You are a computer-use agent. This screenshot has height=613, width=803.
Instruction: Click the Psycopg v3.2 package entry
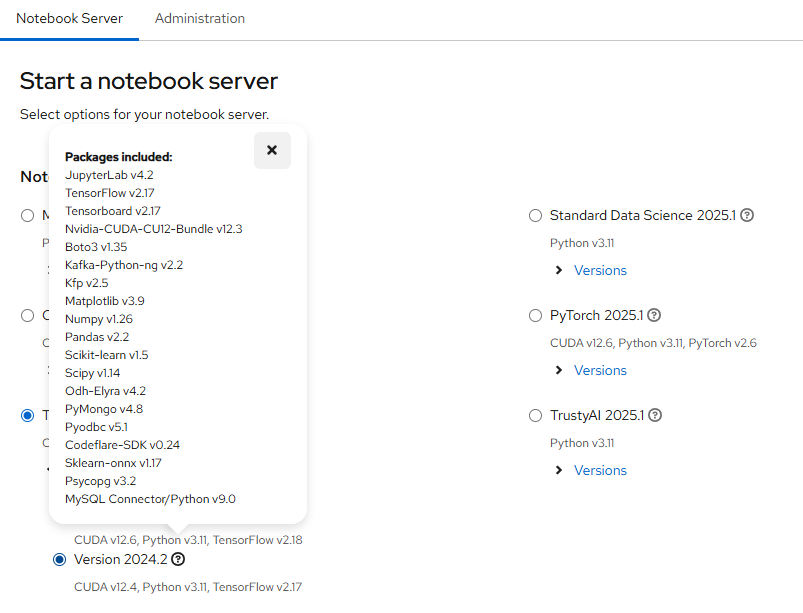click(x=100, y=481)
